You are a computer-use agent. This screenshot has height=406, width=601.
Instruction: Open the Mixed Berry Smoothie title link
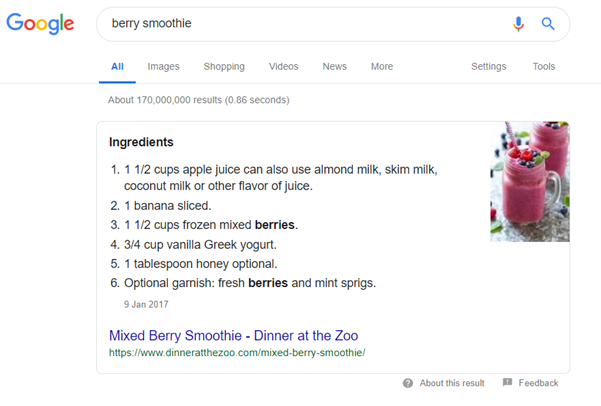click(x=233, y=335)
